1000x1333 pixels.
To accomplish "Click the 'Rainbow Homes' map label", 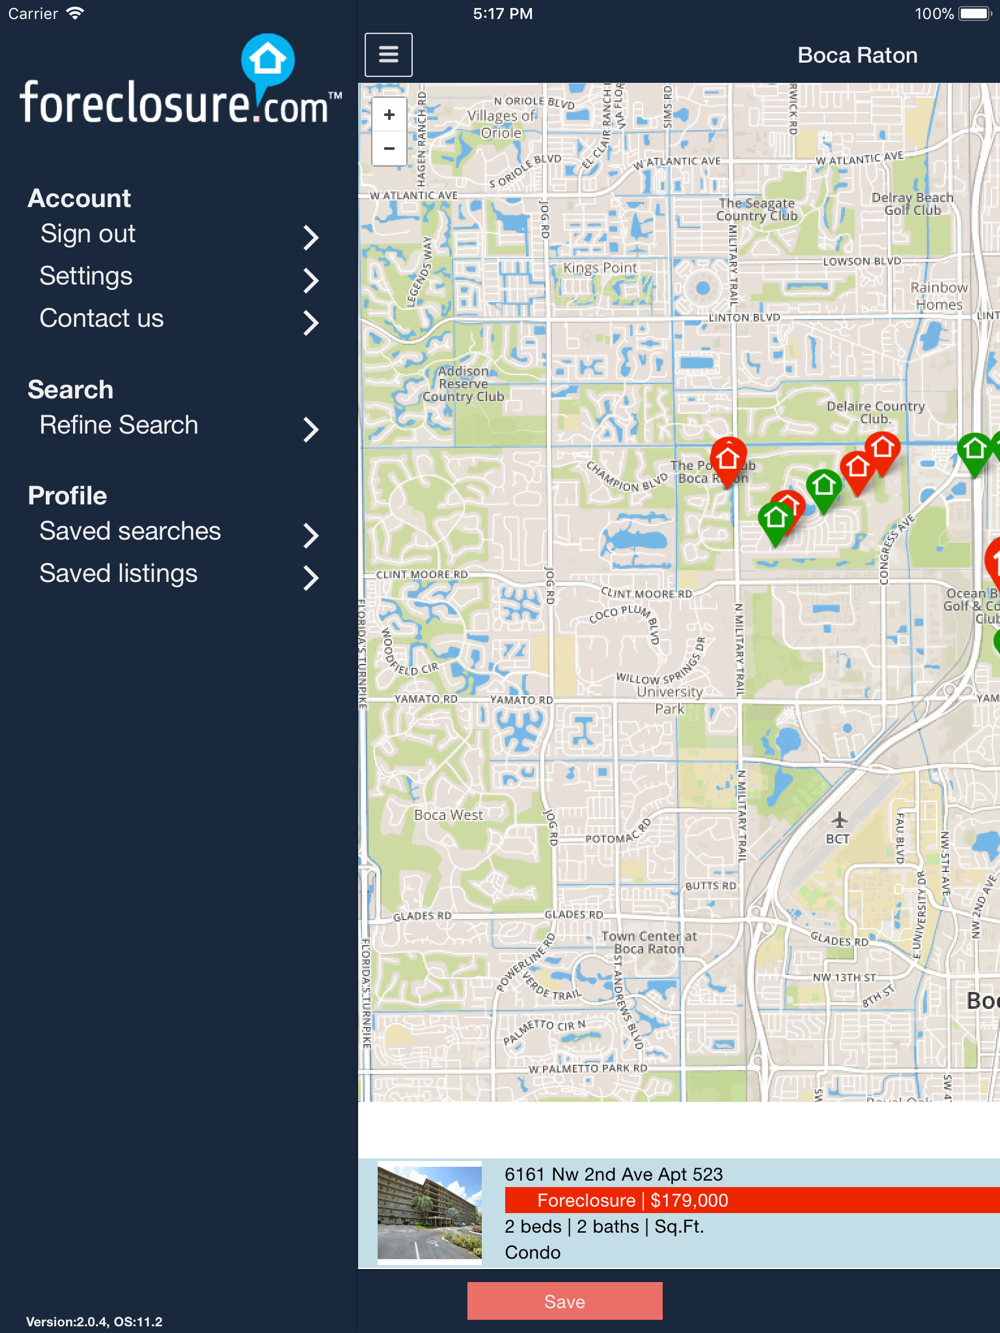I will pos(939,296).
